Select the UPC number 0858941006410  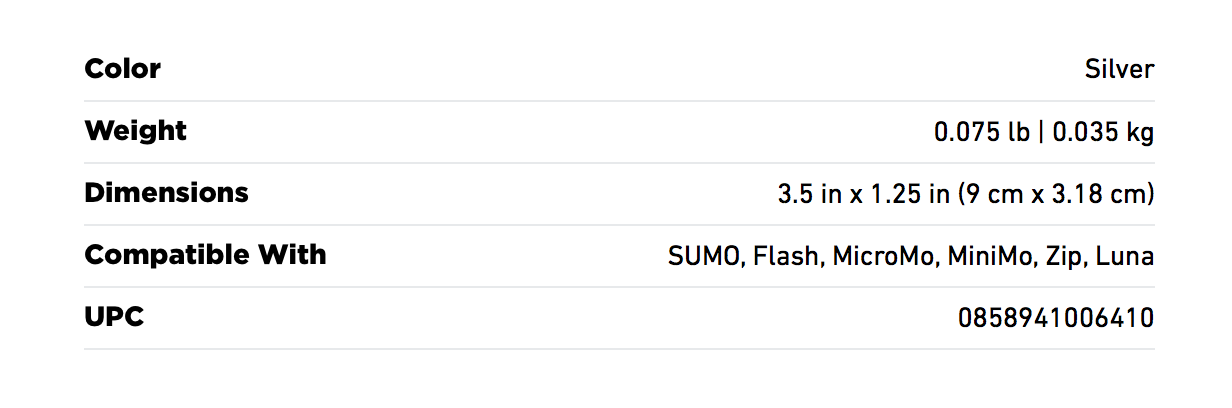tap(1056, 318)
